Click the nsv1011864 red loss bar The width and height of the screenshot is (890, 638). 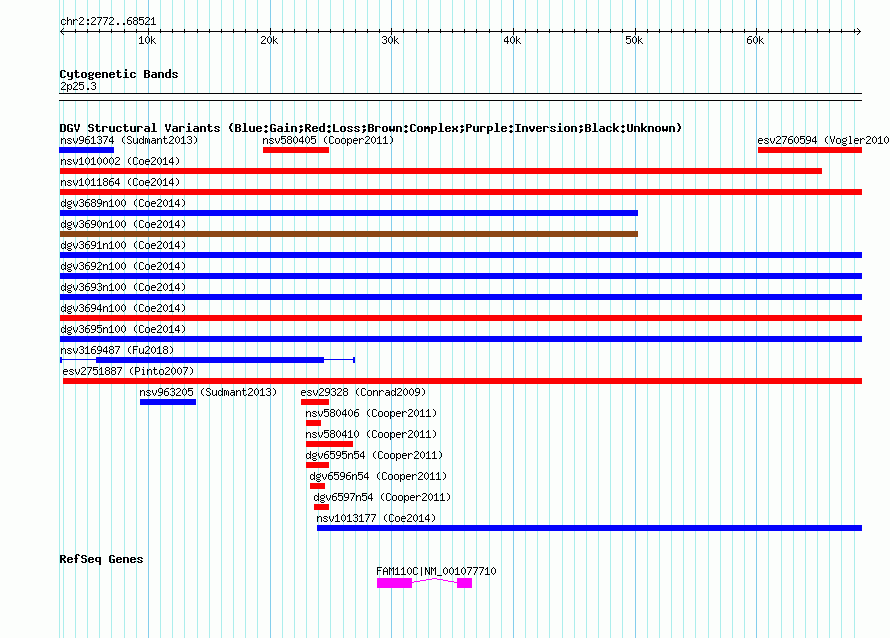coord(461,192)
